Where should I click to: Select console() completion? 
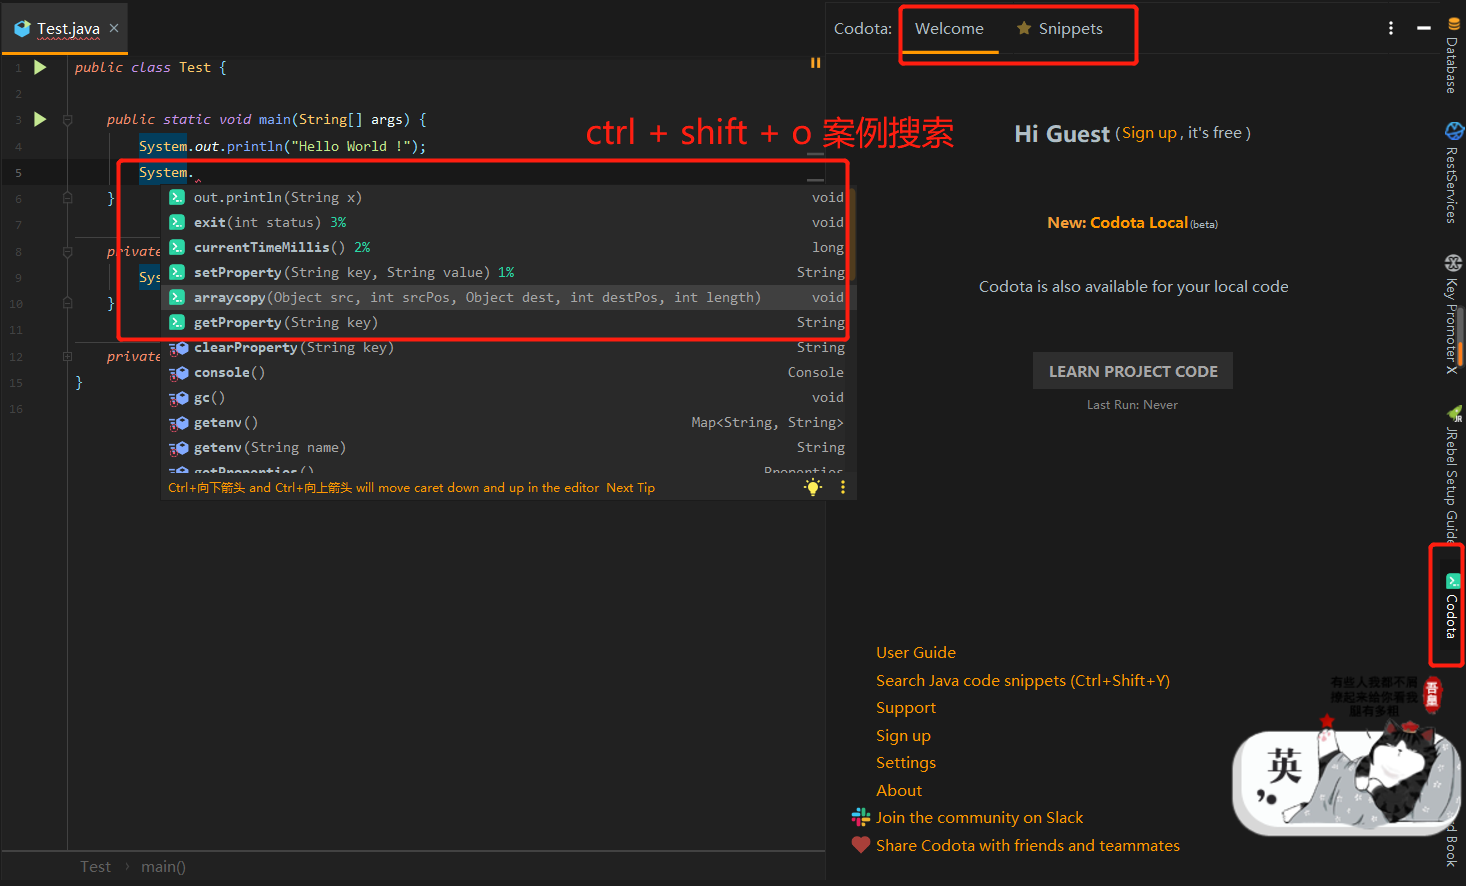pyautogui.click(x=508, y=372)
